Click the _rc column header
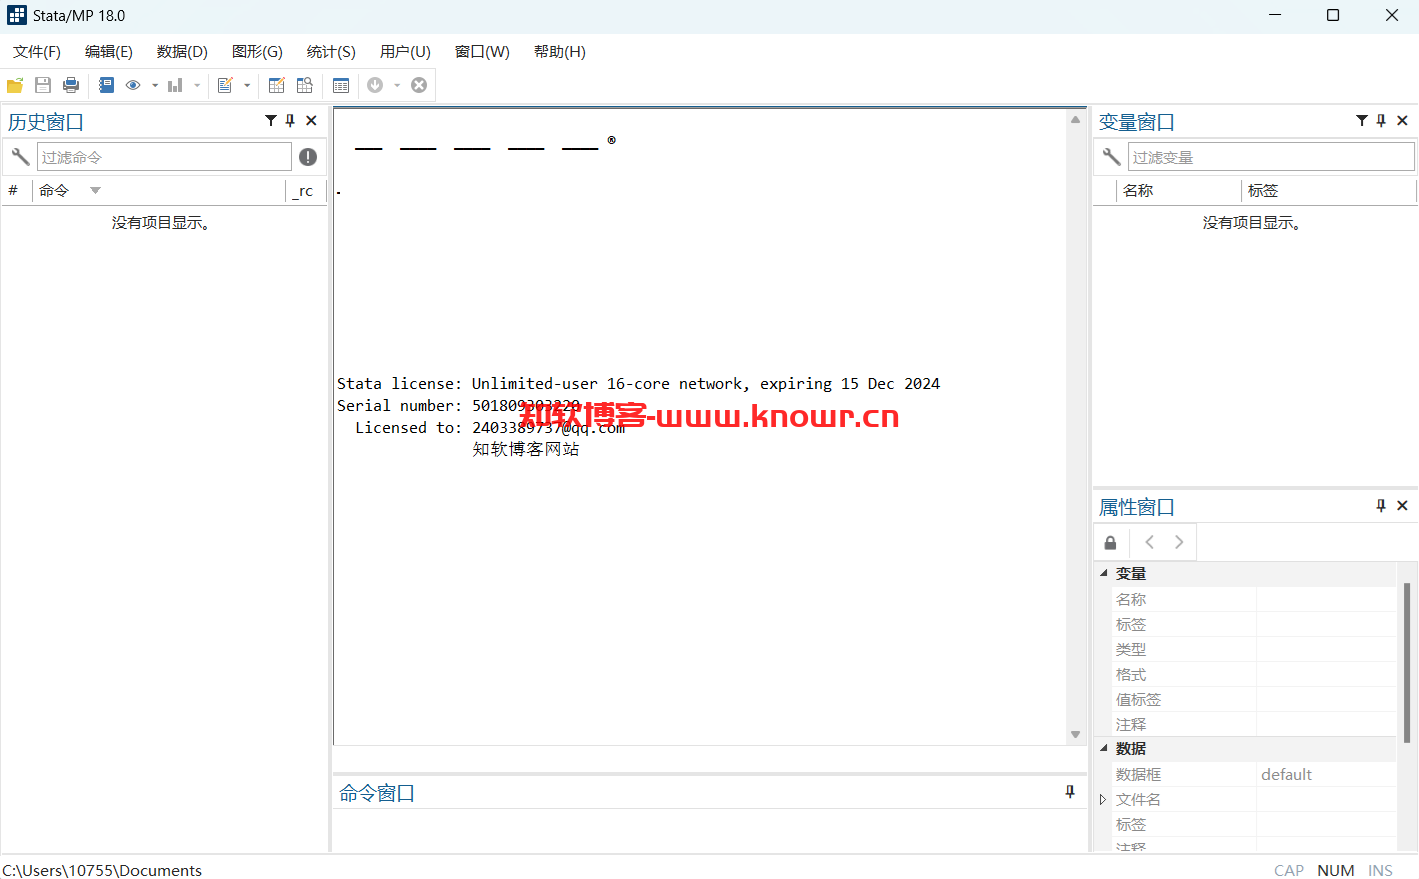 point(305,190)
